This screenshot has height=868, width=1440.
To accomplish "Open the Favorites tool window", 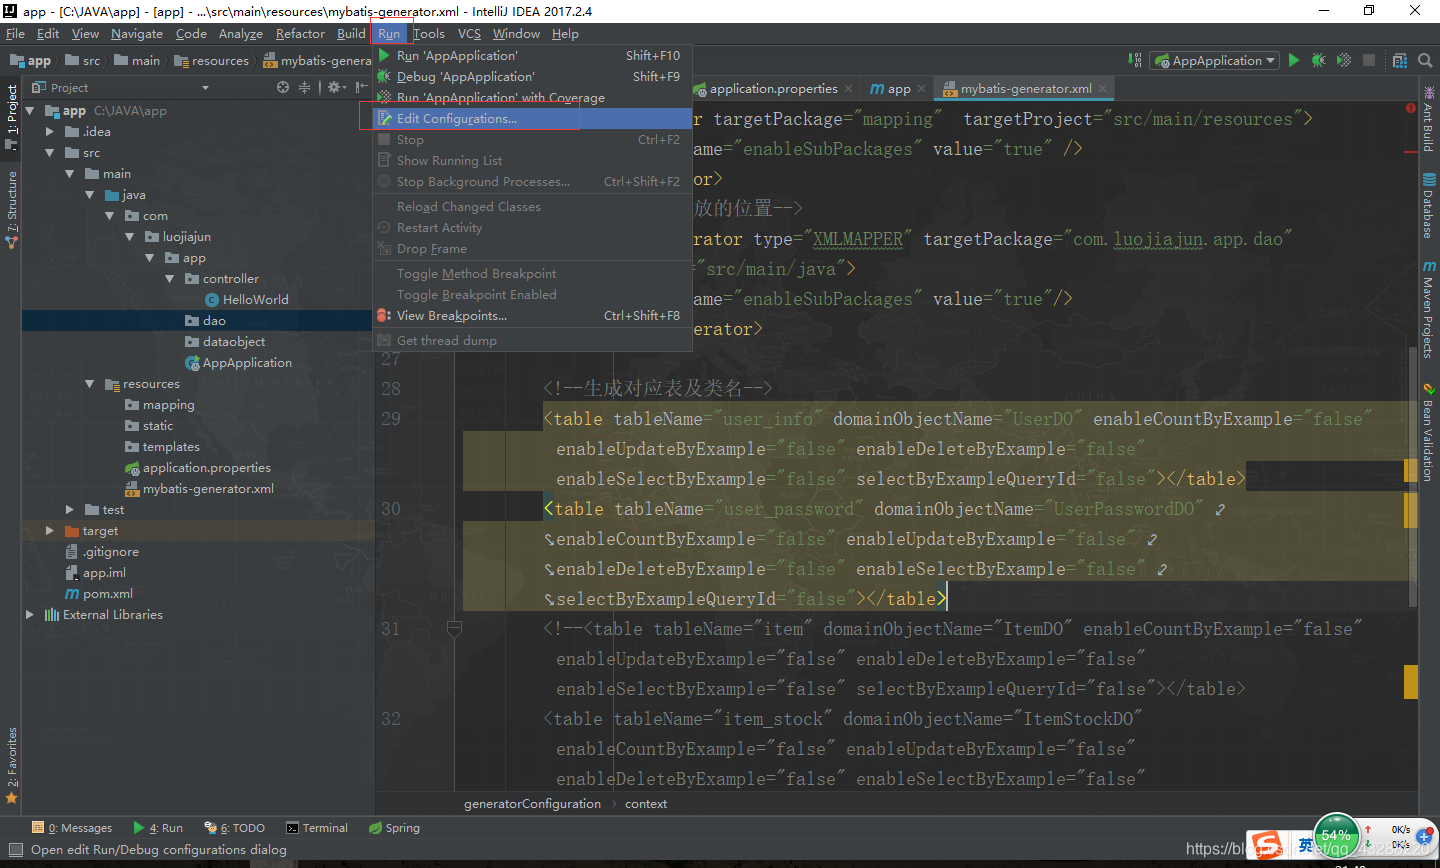I will click(11, 766).
